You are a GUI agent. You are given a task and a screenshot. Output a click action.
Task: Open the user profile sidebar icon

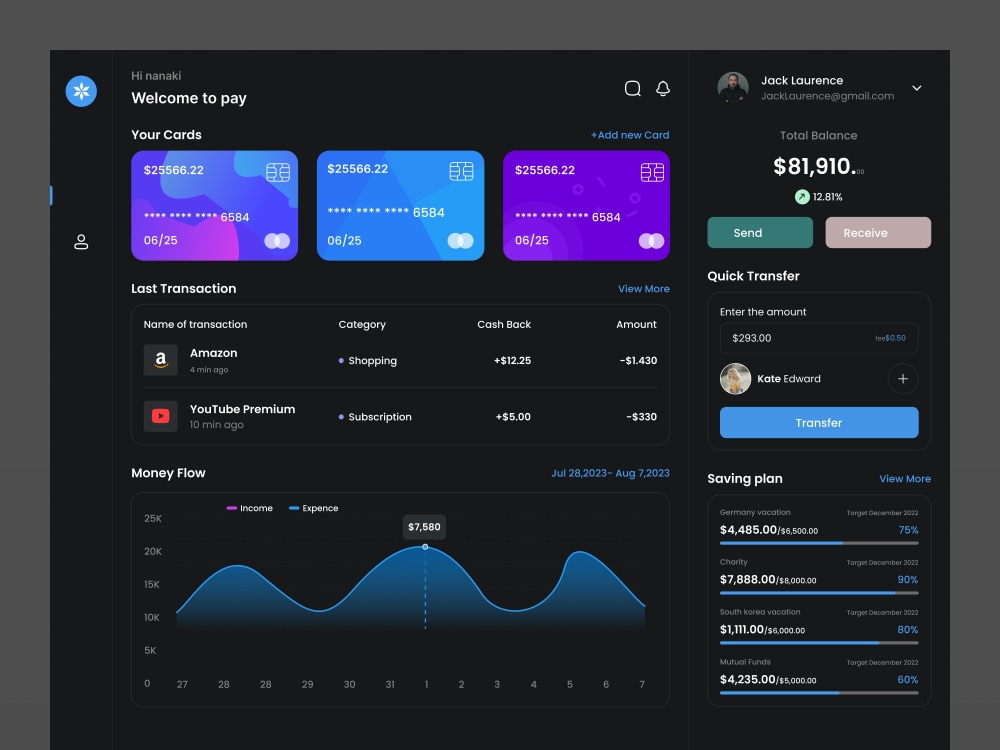pos(81,242)
